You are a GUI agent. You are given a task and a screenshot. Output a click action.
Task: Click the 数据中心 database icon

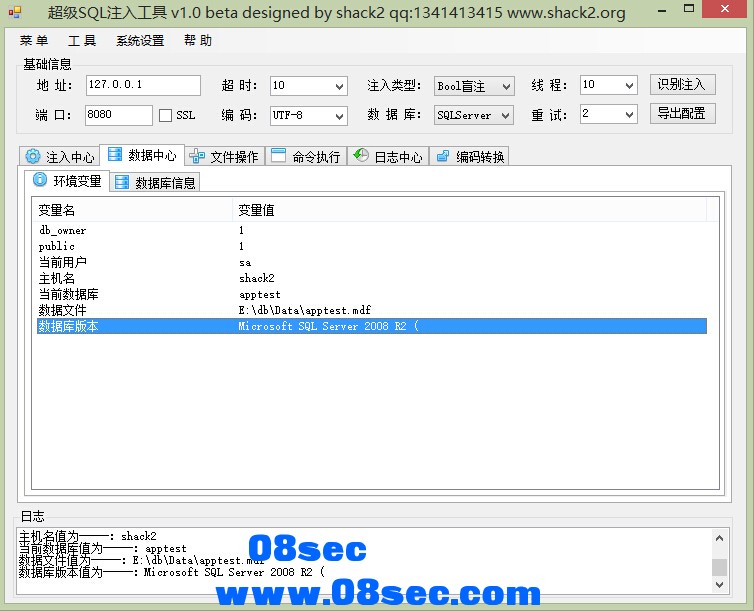(x=115, y=154)
